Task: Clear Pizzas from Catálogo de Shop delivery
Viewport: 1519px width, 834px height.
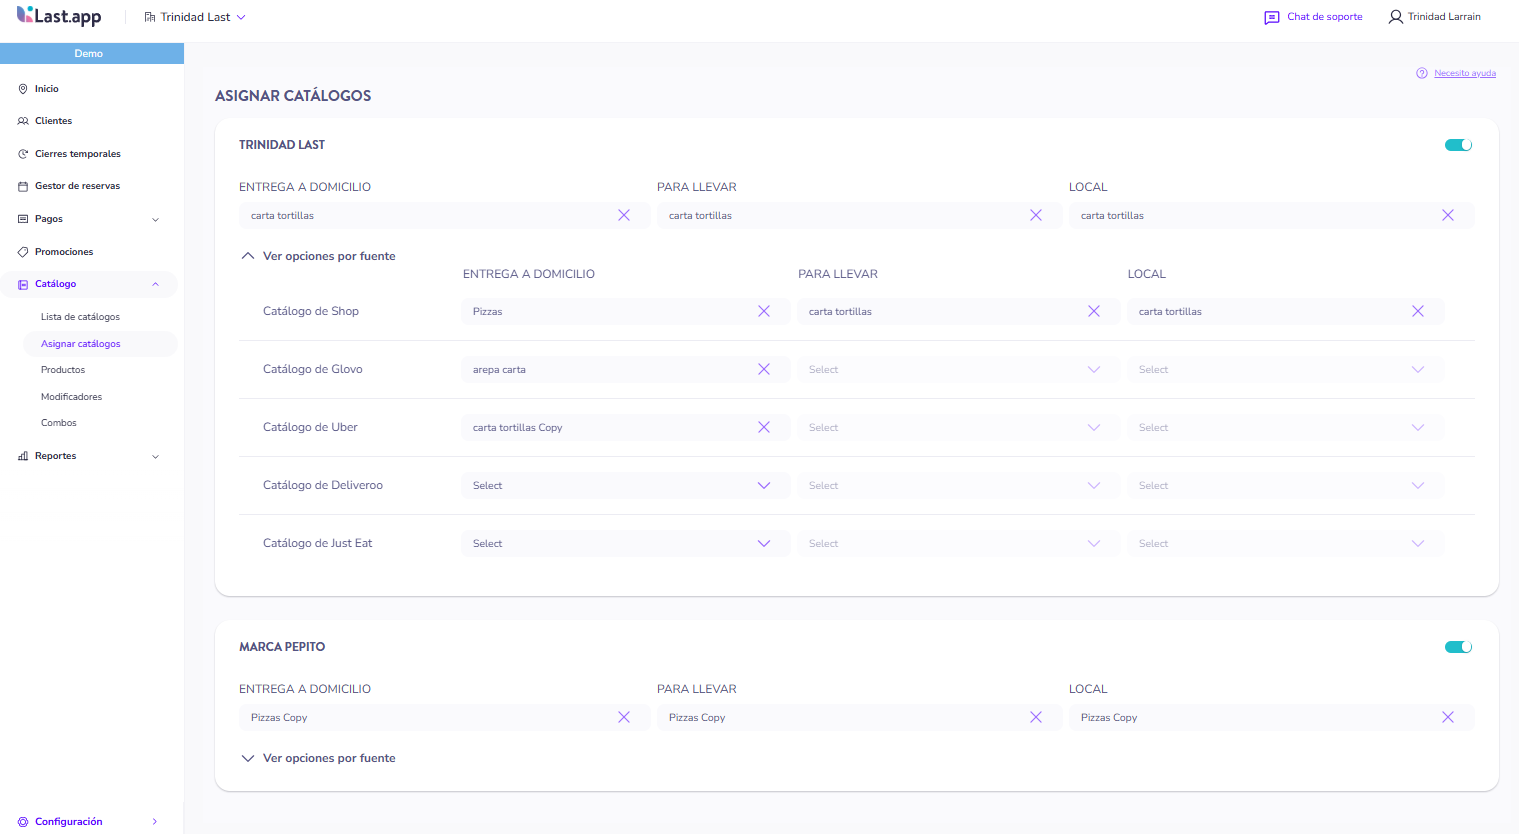Action: click(764, 311)
